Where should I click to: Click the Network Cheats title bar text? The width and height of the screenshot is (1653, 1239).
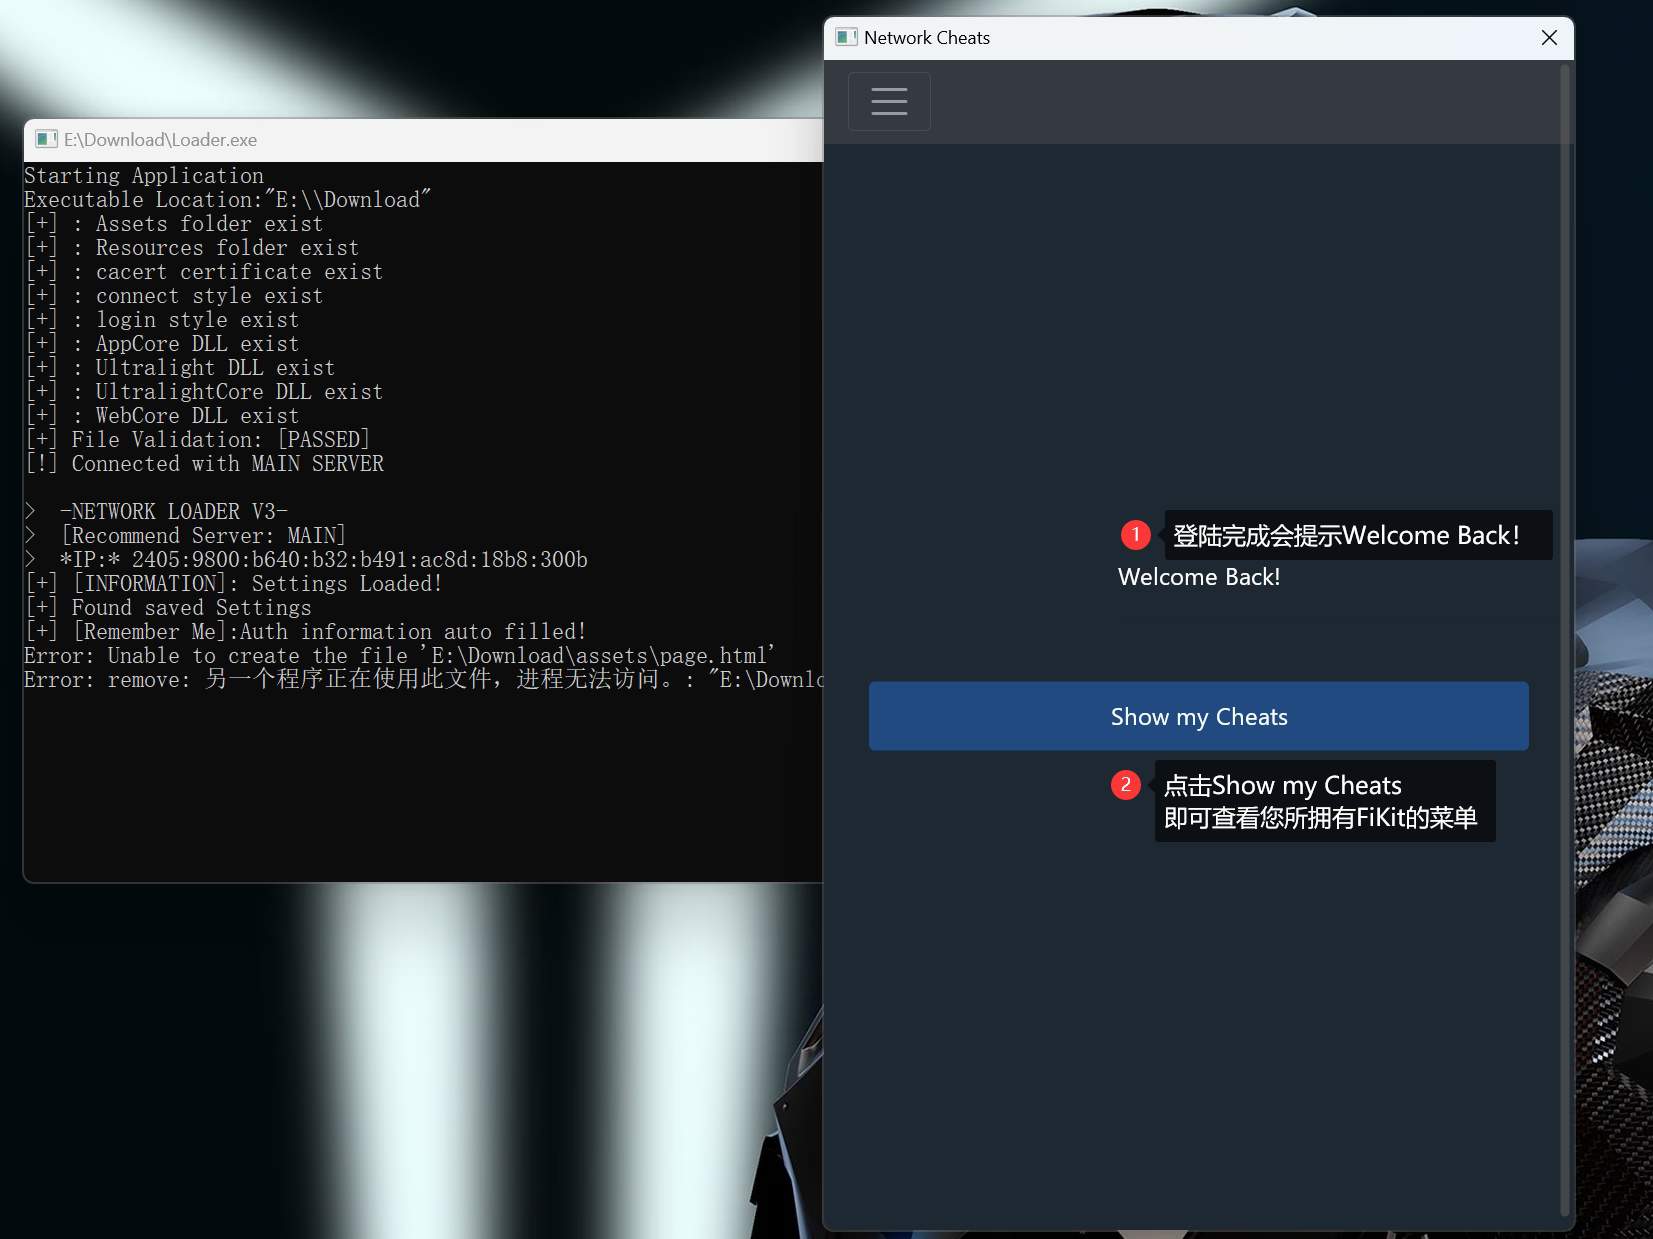tap(926, 38)
